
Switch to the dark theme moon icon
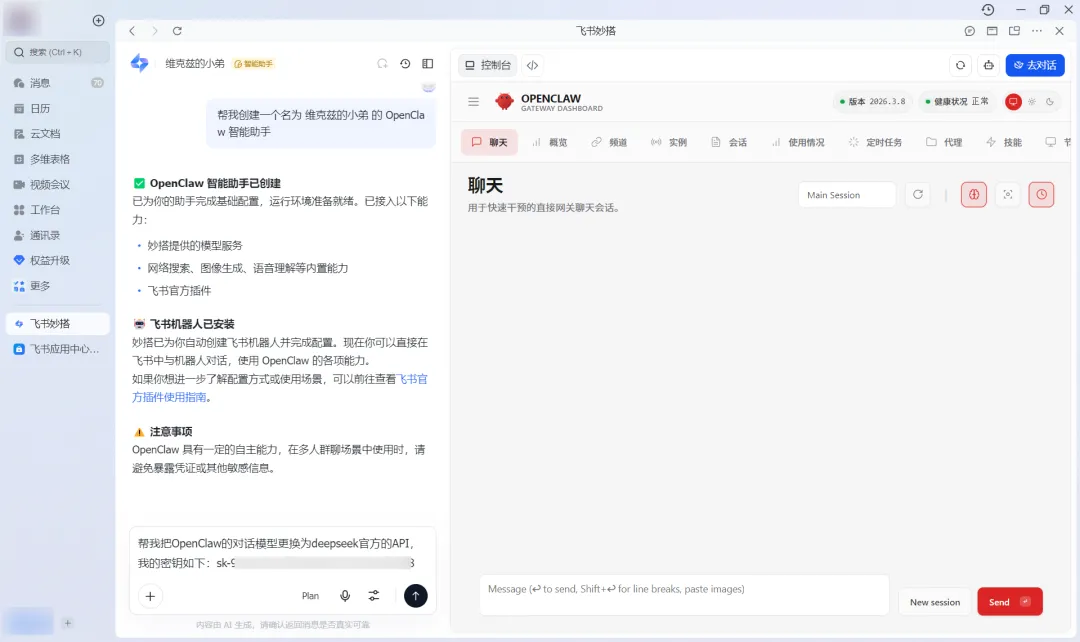tap(1050, 101)
